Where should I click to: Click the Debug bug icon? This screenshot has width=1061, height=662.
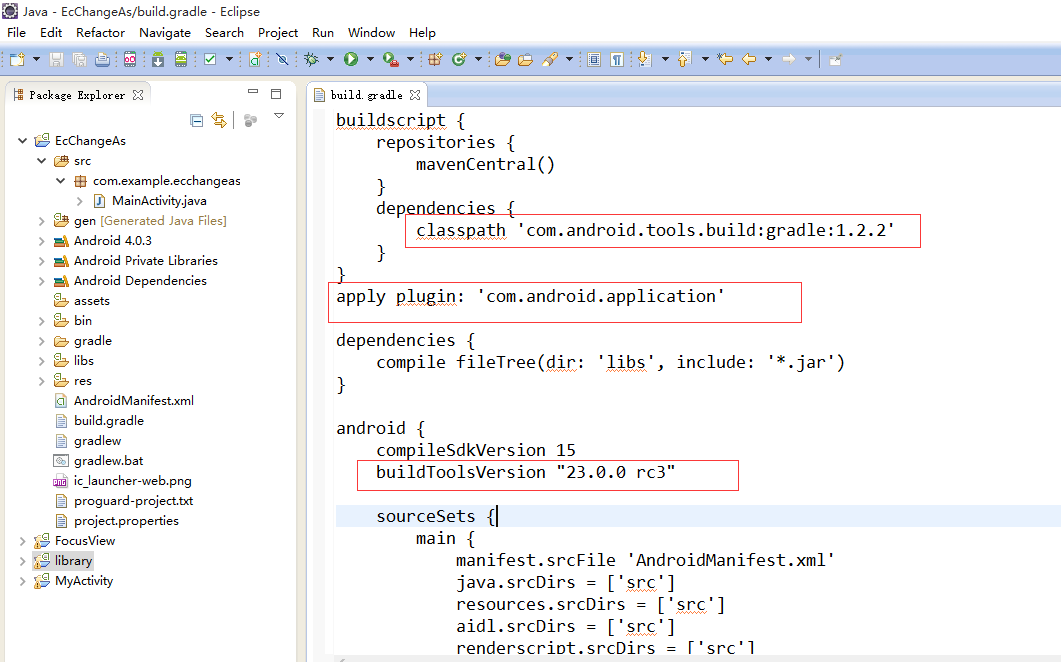pyautogui.click(x=311, y=60)
